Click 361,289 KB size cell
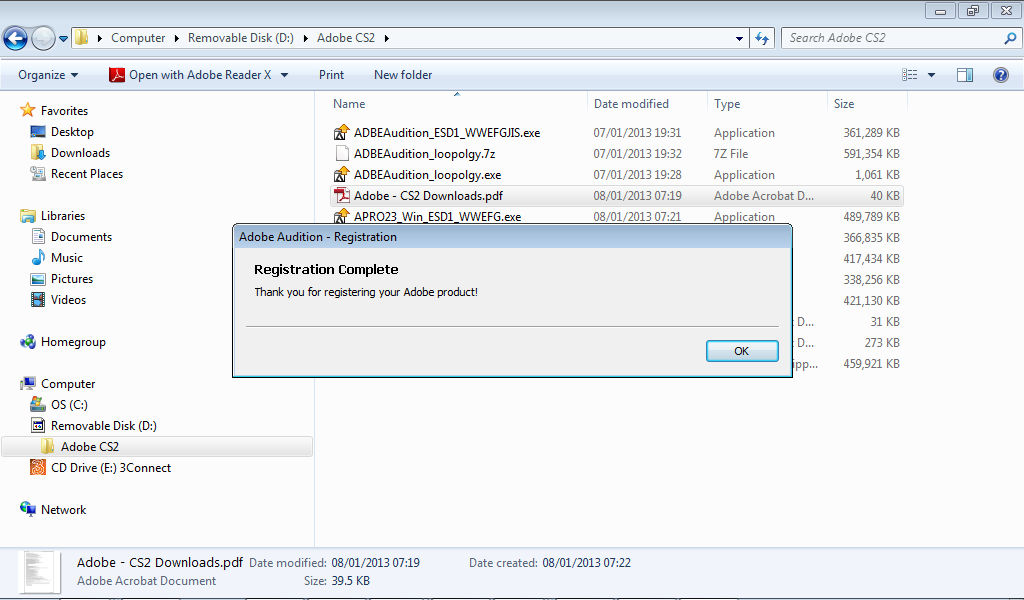Viewport: 1024px width, 600px height. (x=871, y=133)
